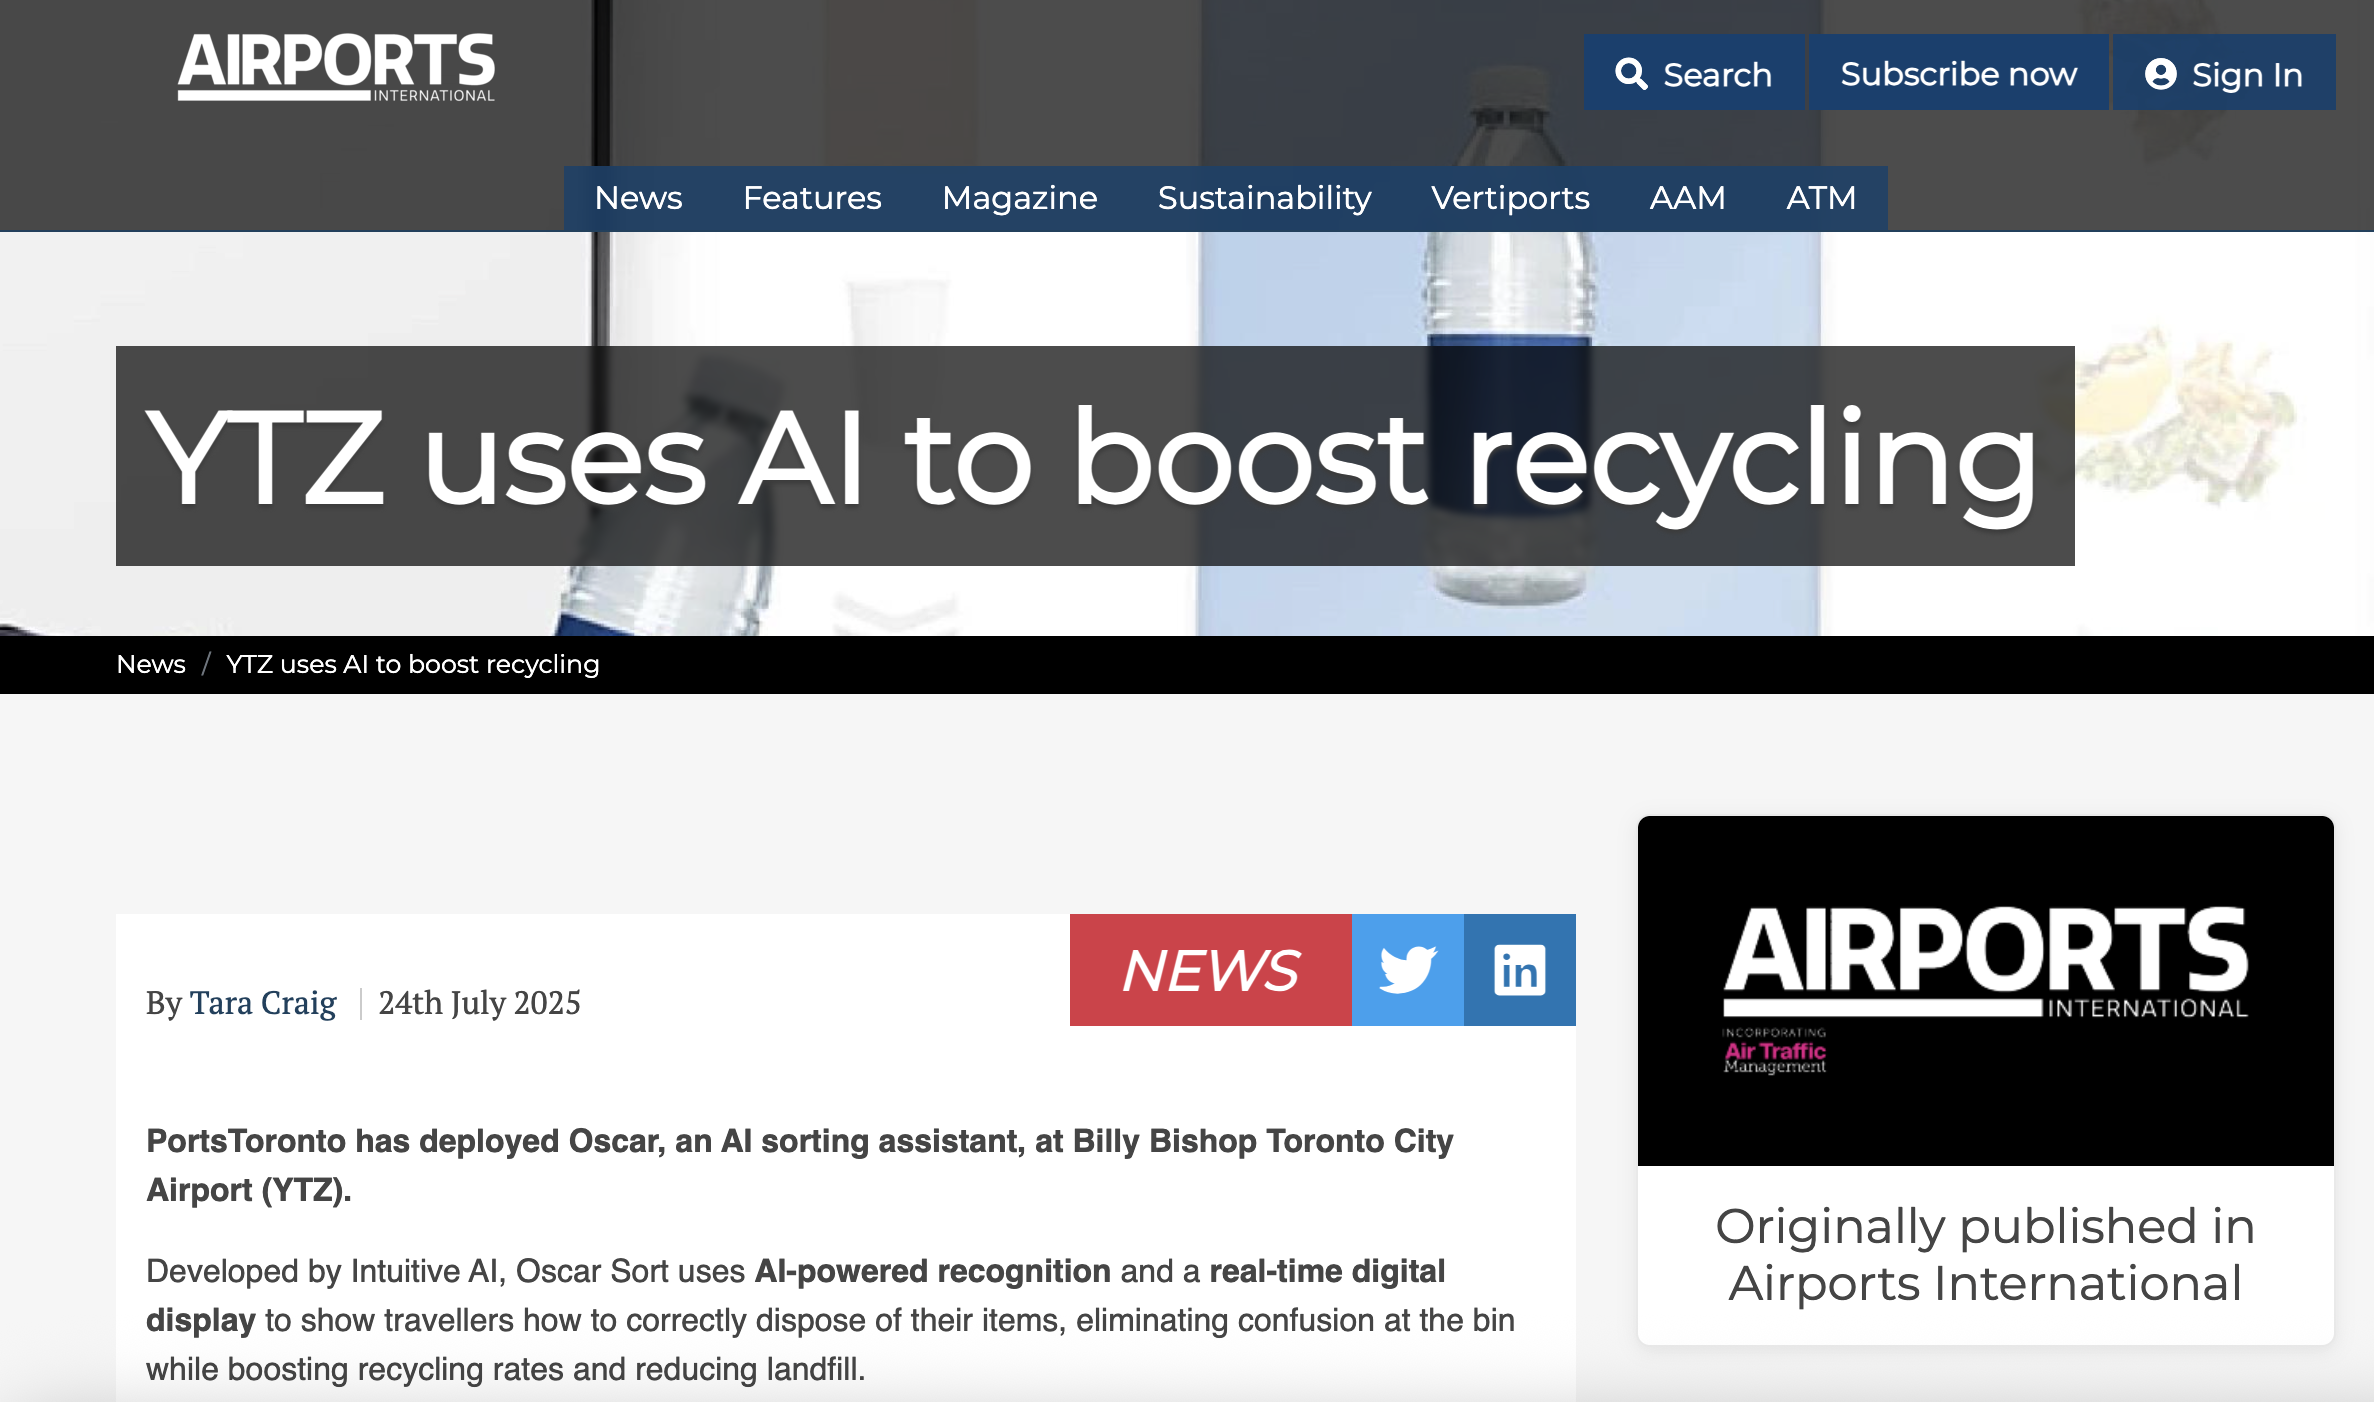Open the News menu item
The width and height of the screenshot is (2374, 1402).
click(638, 198)
